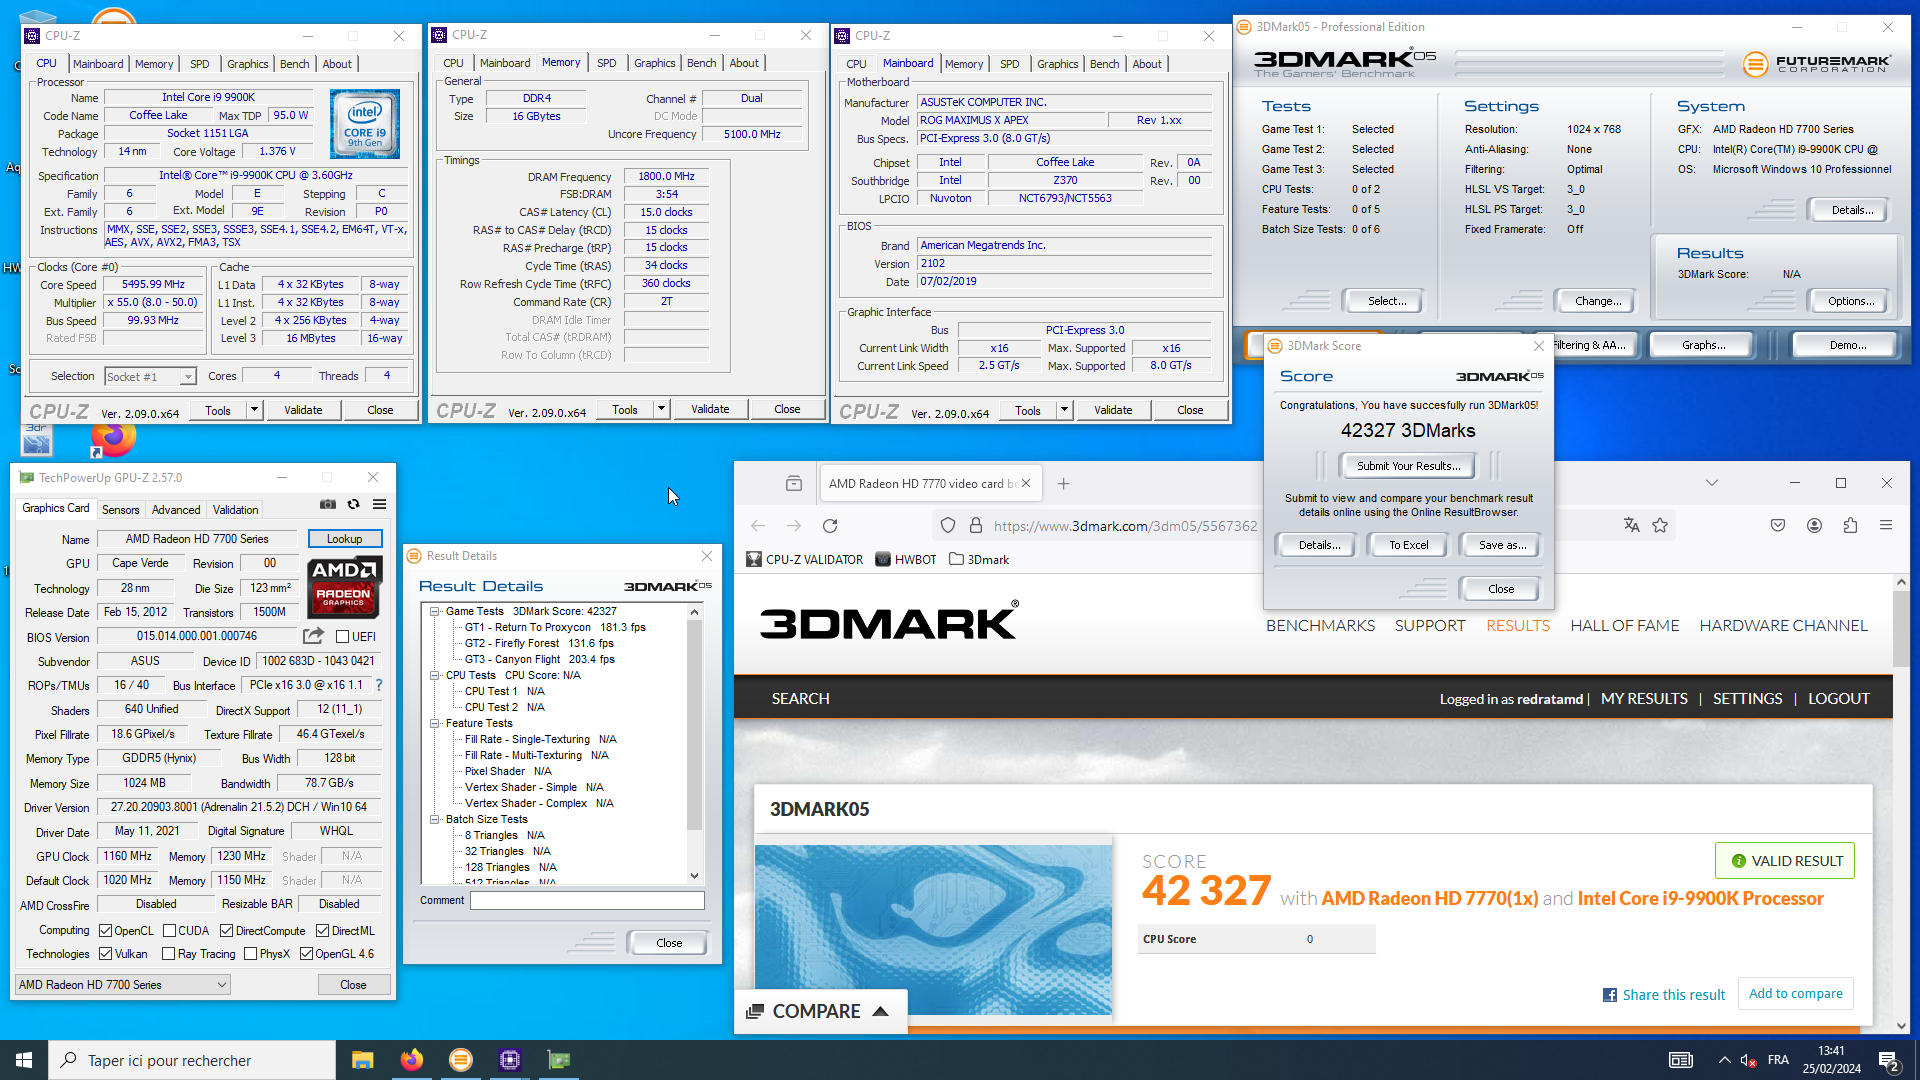This screenshot has height=1080, width=1920.
Task: Open the 3DMark05 taskbar icon
Action: [x=460, y=1060]
